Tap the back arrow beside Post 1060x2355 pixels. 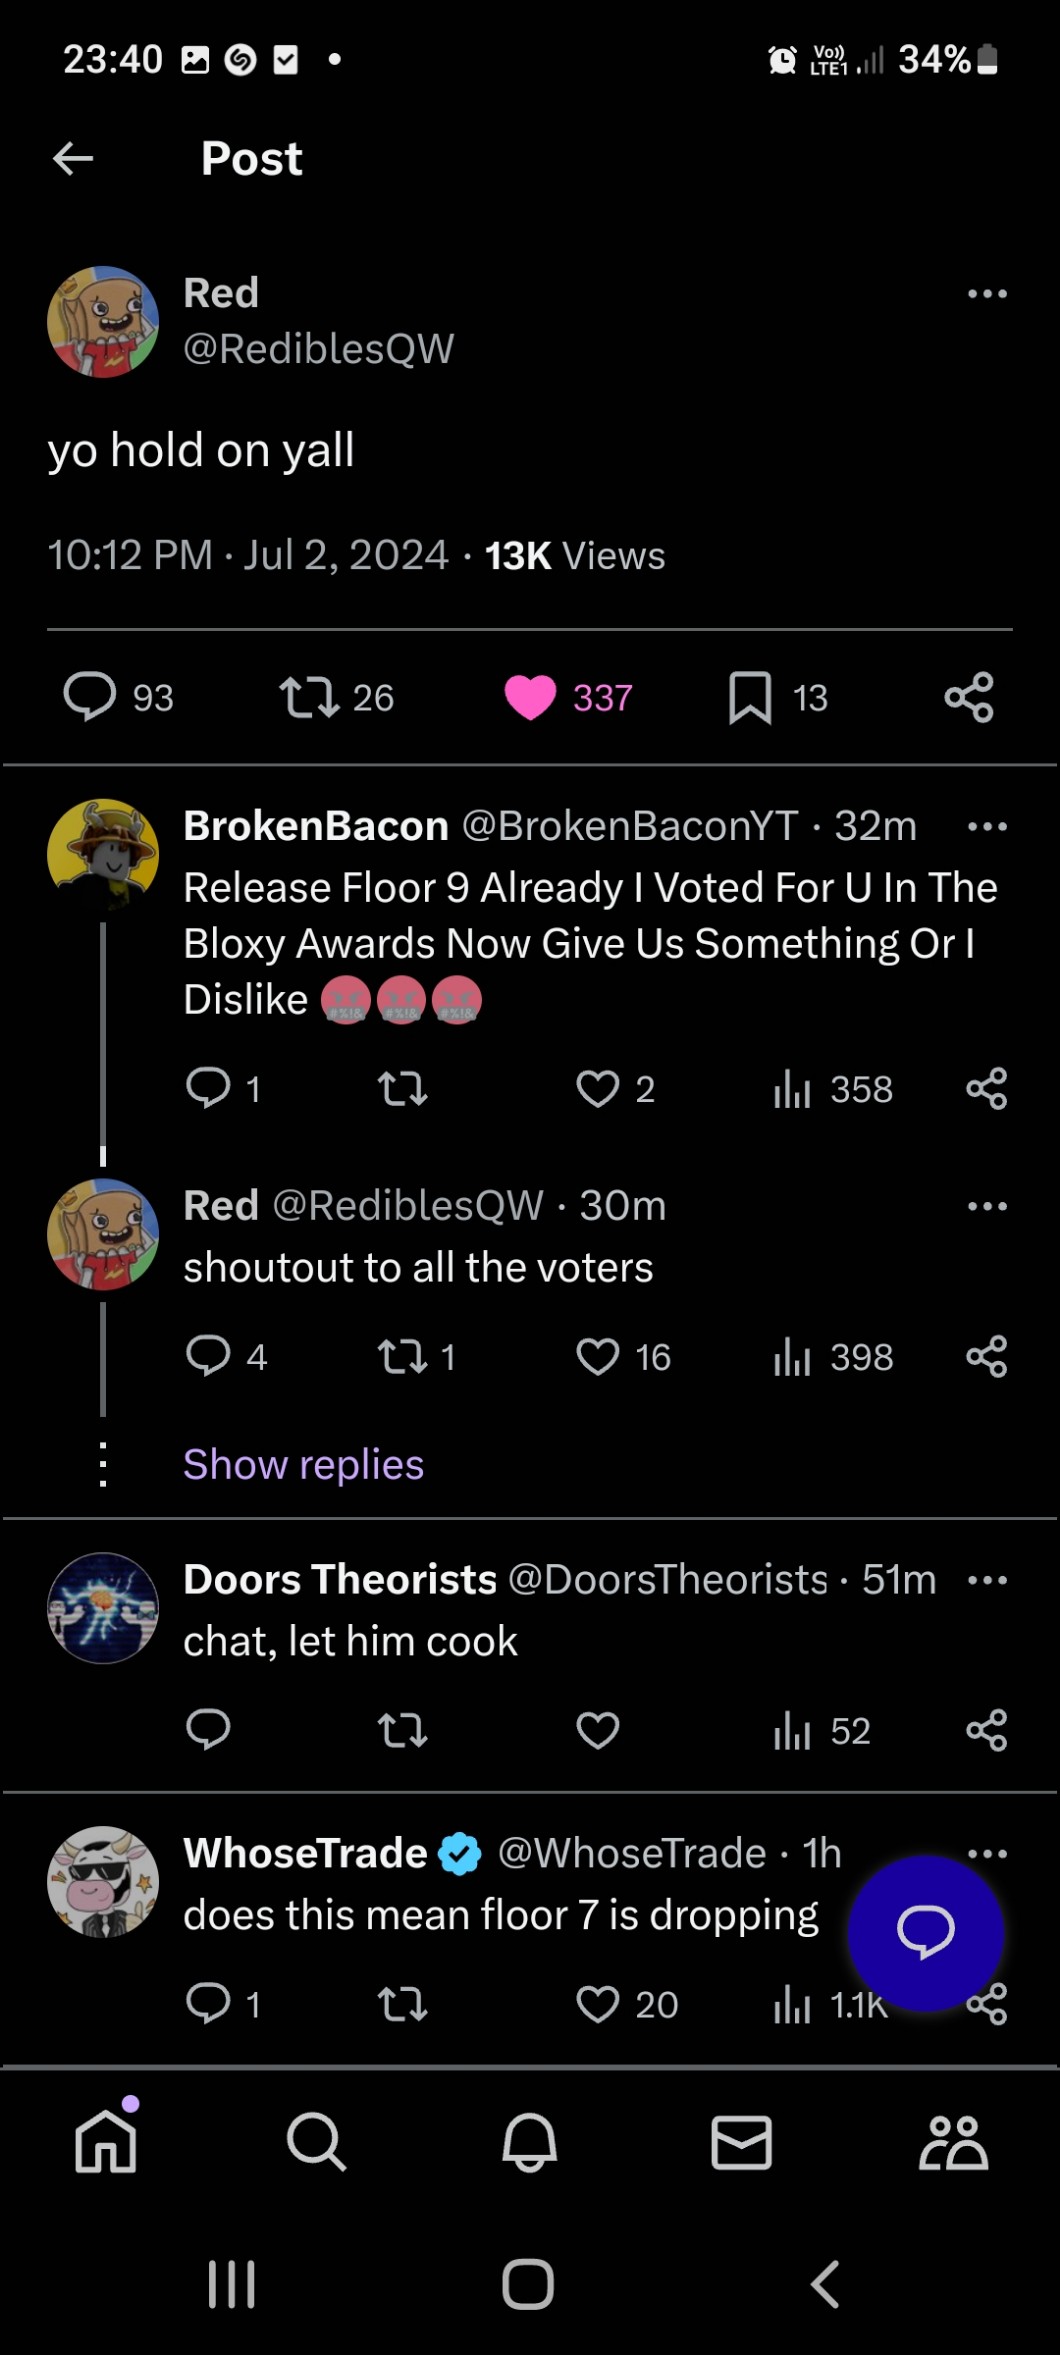click(x=73, y=158)
